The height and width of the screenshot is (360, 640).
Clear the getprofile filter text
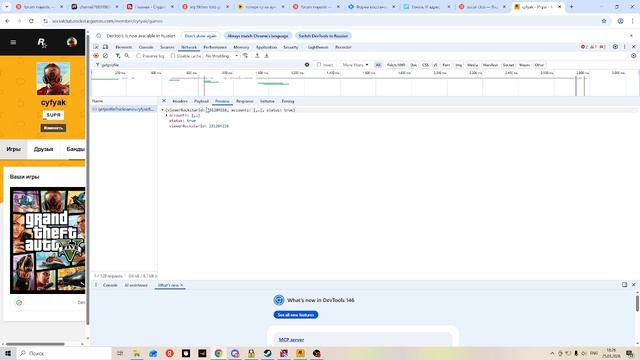coord(307,64)
